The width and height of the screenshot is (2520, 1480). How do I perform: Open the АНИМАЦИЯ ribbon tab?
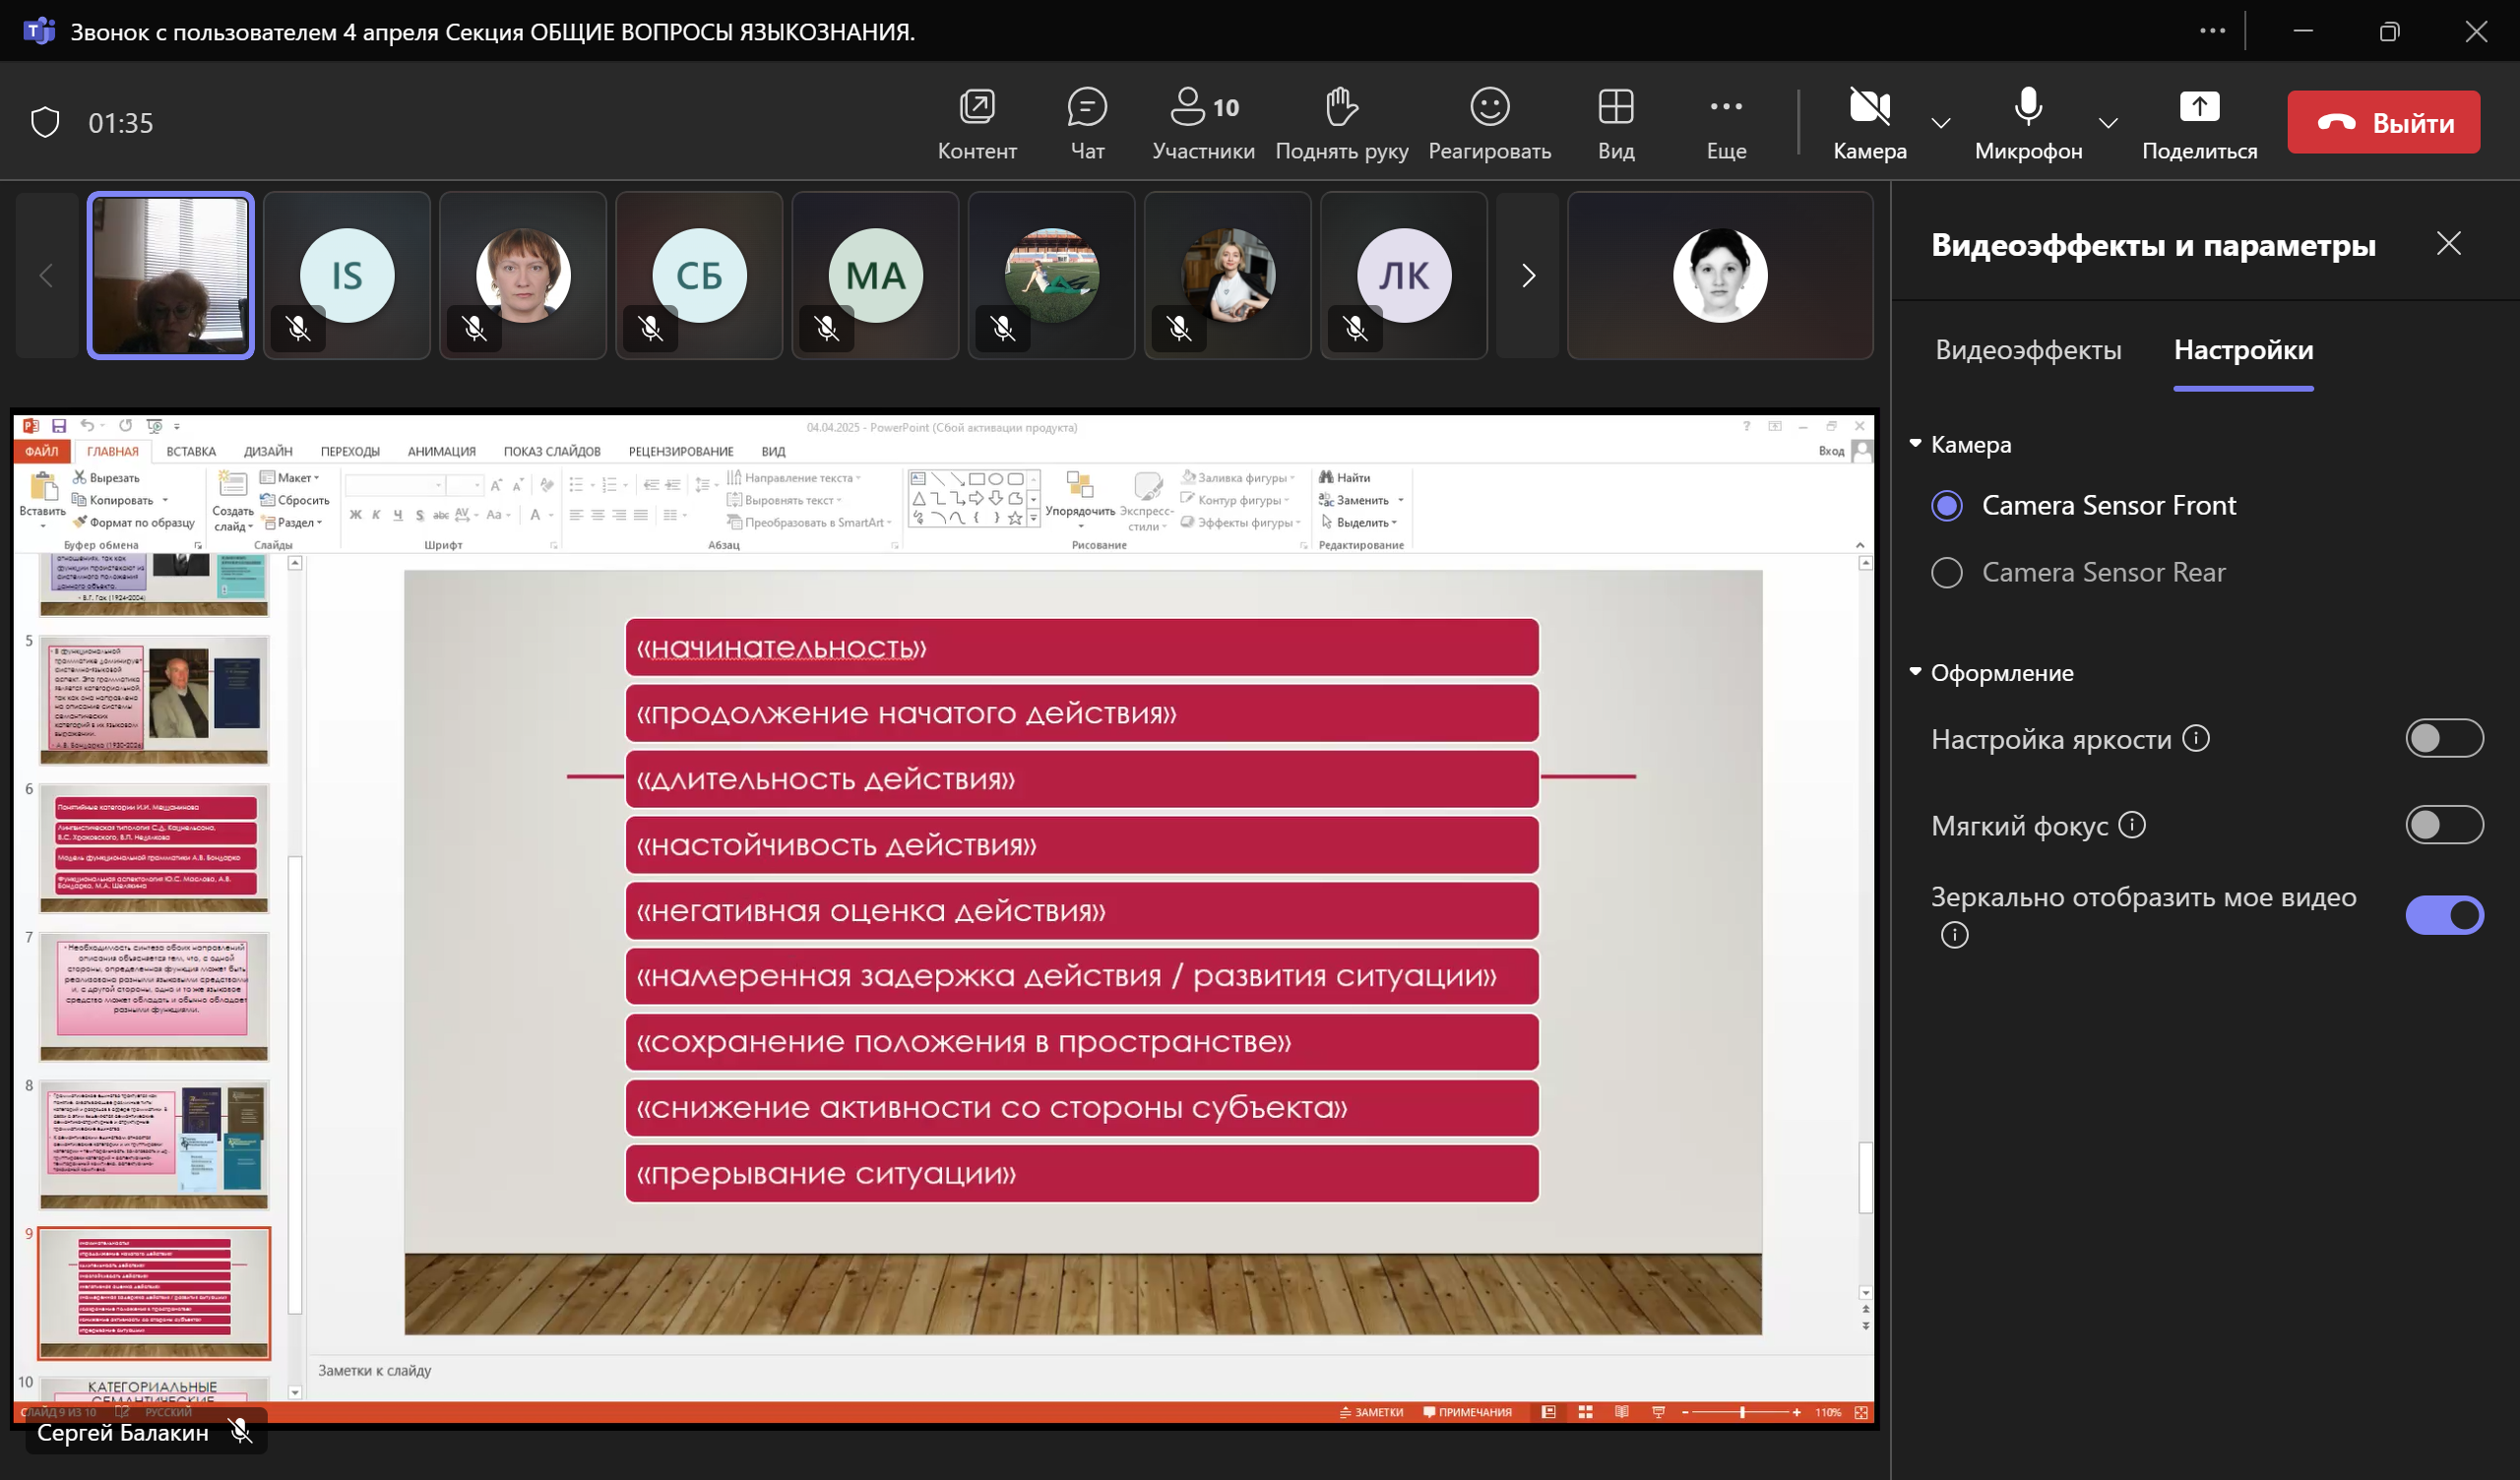tap(441, 452)
